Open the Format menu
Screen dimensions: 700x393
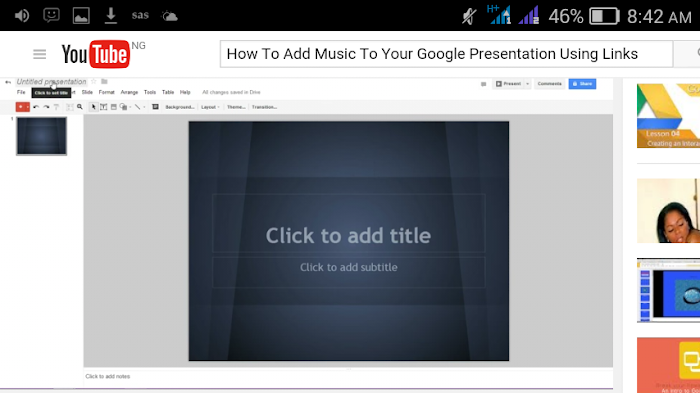point(107,92)
